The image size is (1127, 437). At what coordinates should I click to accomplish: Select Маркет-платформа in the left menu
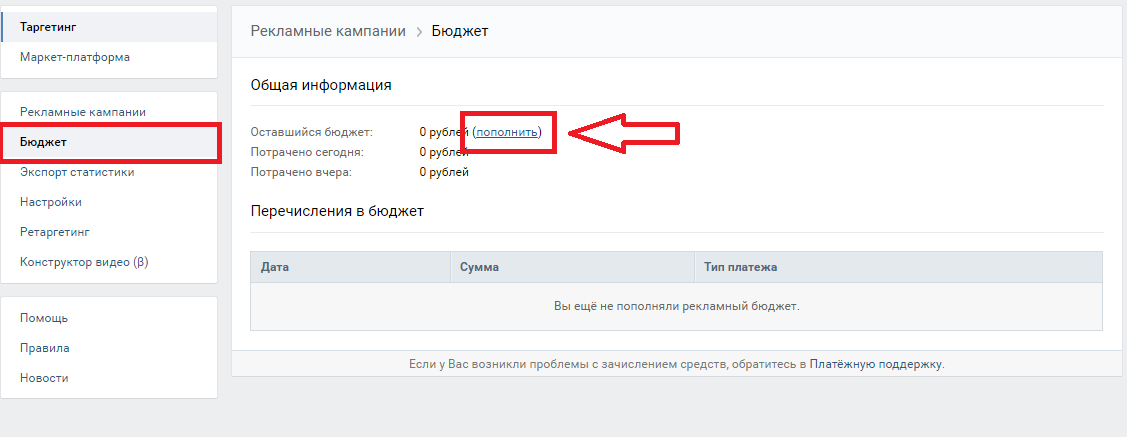[x=75, y=57]
